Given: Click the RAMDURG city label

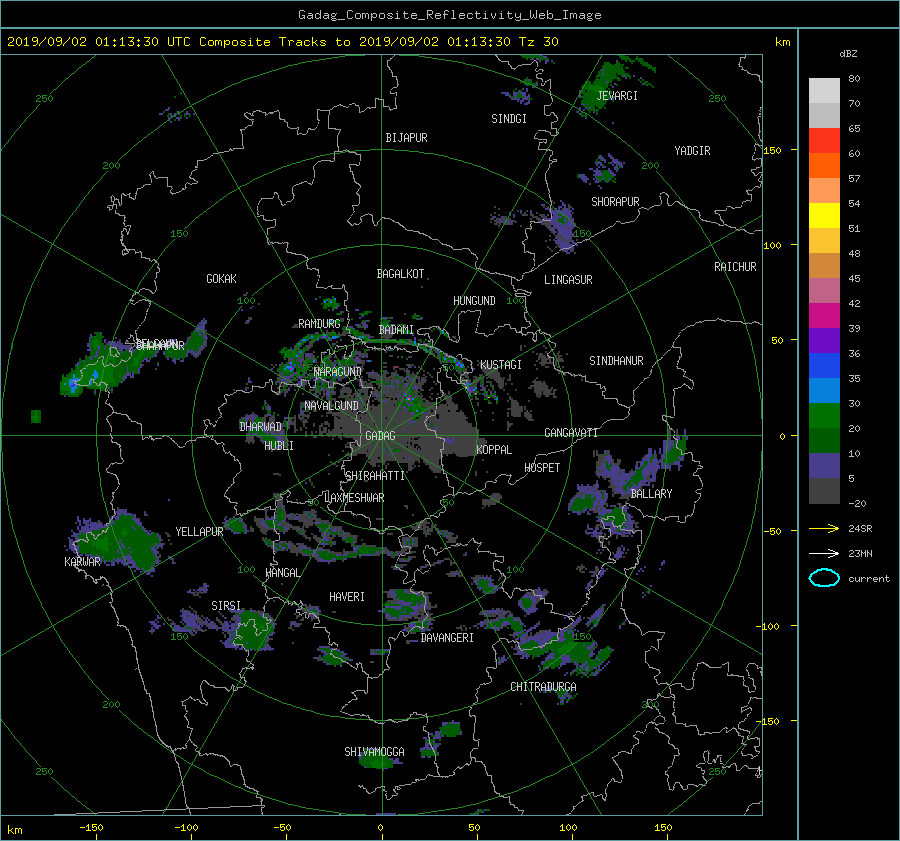Looking at the screenshot, I should (x=319, y=324).
